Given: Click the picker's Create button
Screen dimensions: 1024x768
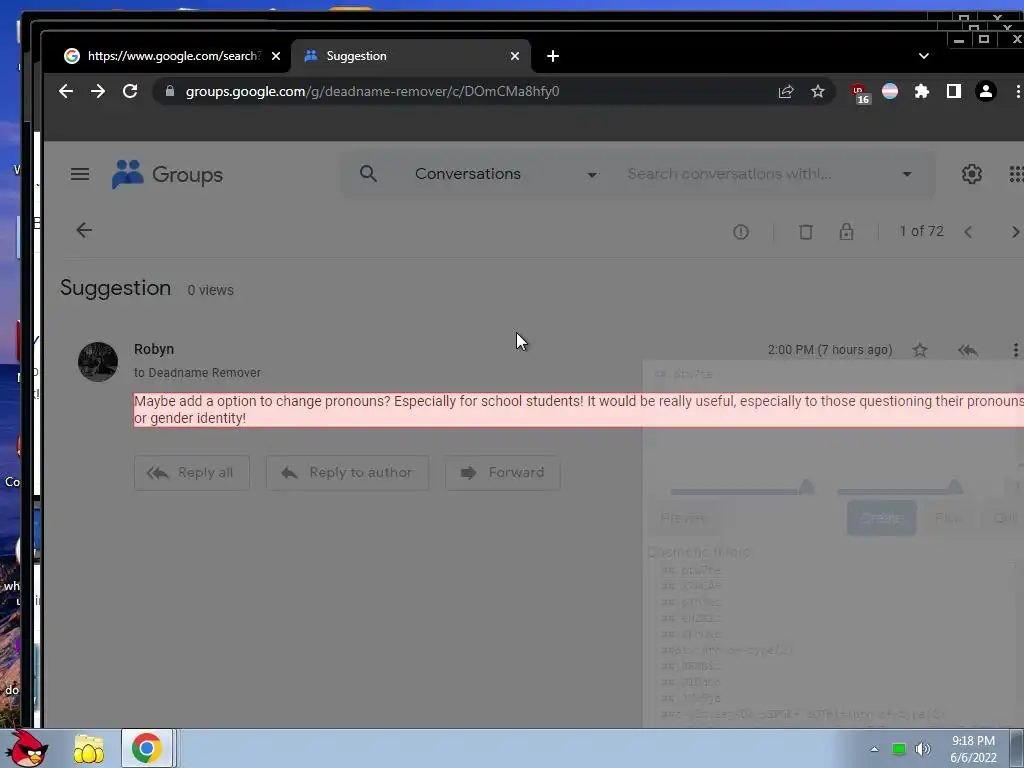Looking at the screenshot, I should (x=882, y=518).
